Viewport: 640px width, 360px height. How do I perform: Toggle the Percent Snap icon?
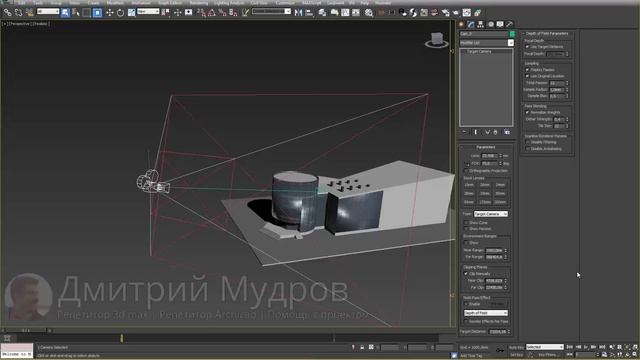222,13
